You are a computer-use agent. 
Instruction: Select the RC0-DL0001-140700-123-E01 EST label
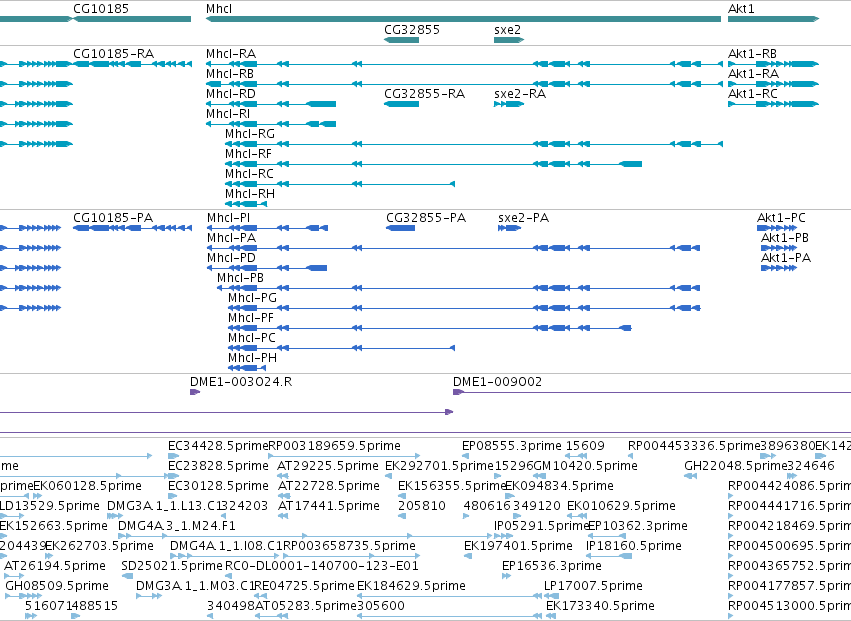pyautogui.click(x=322, y=566)
